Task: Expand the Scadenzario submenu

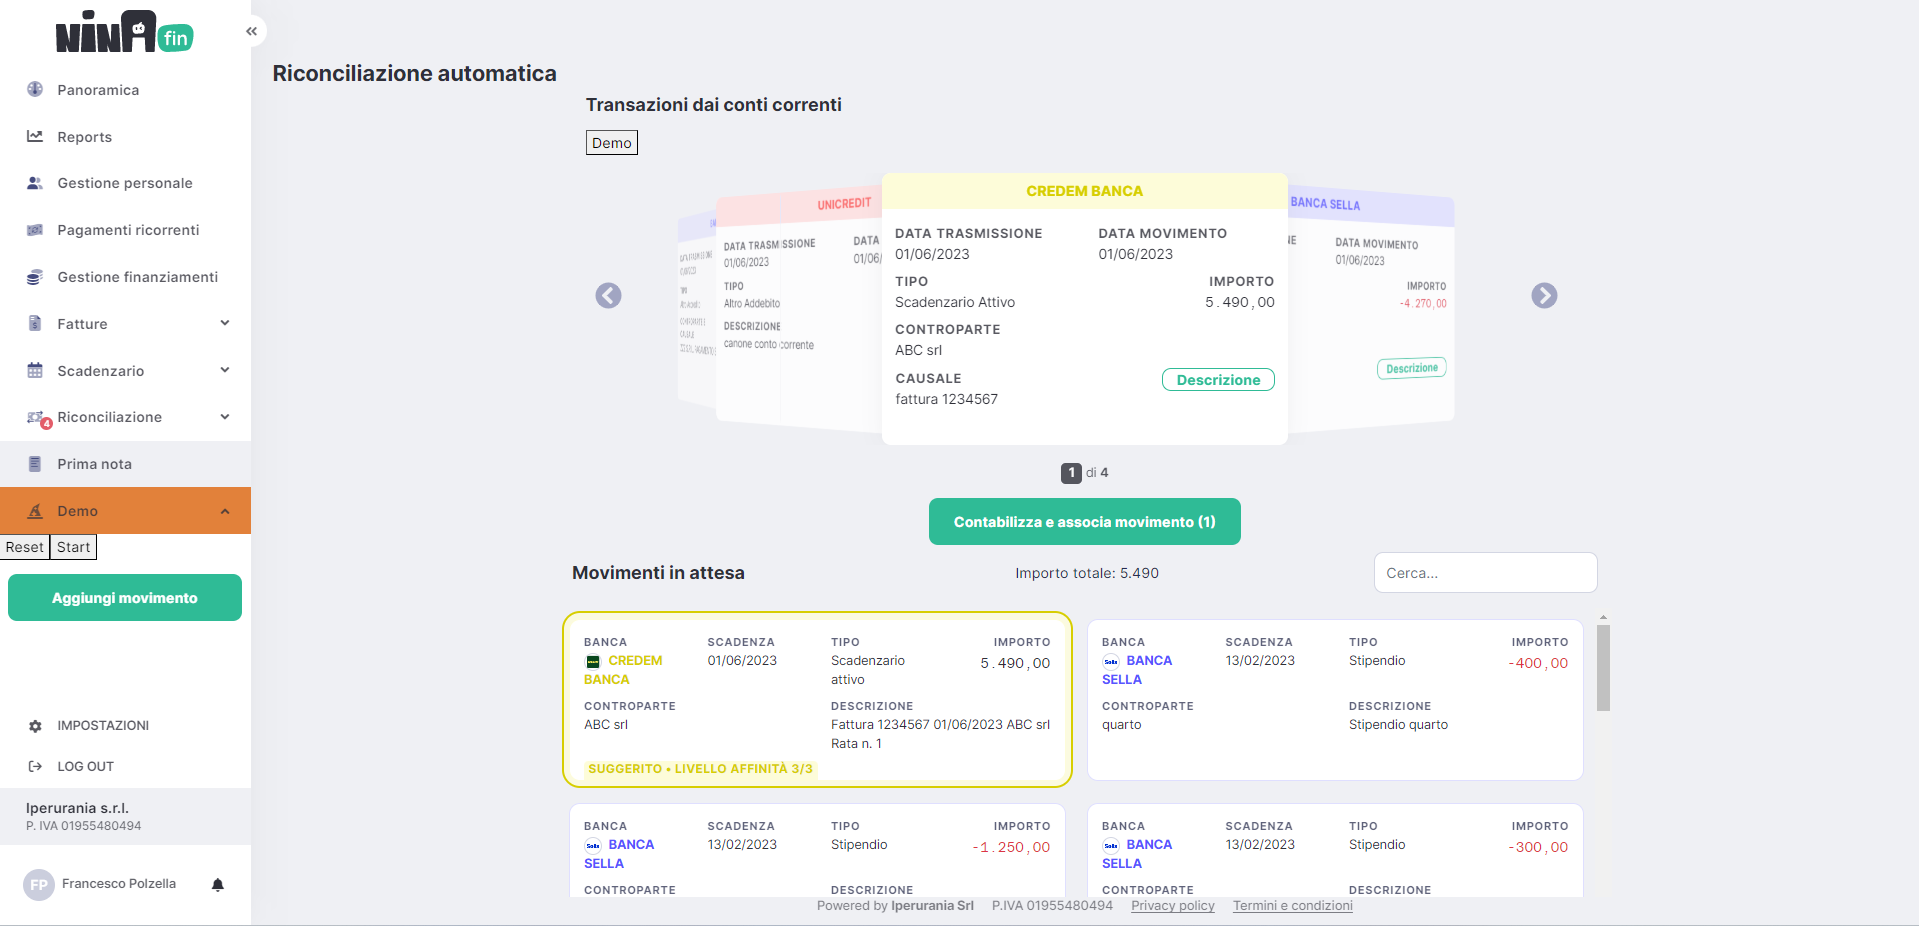Action: tap(225, 370)
